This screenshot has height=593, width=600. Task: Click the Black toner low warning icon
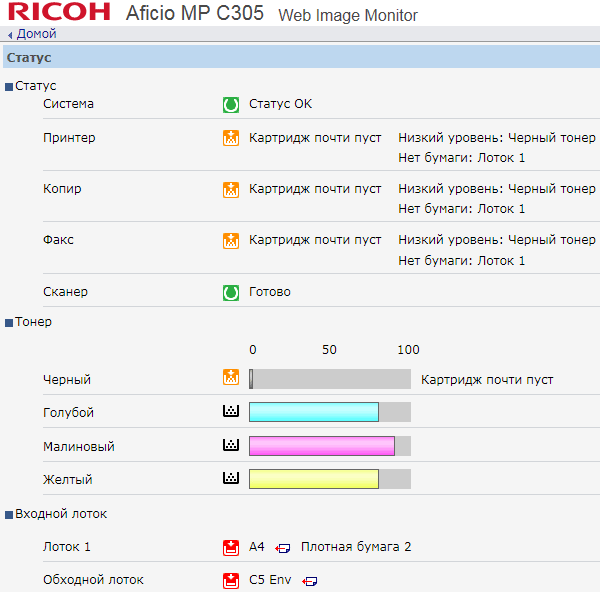pos(231,378)
